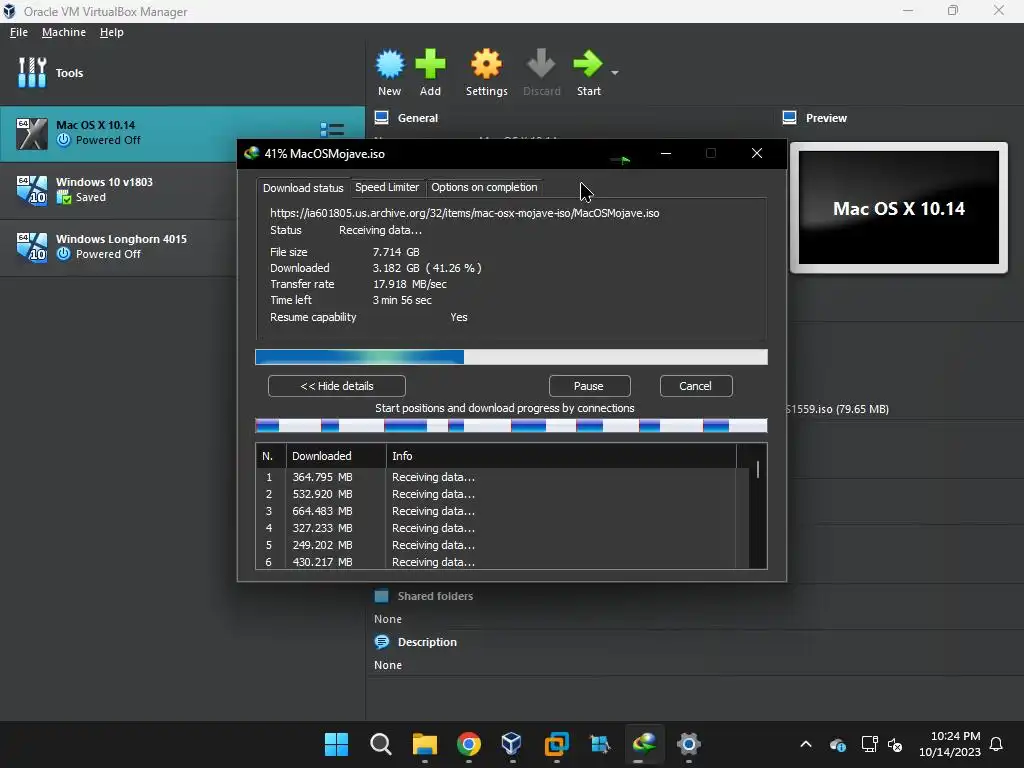Cancel the MacOSMojave.iso download
1024x768 pixels.
pos(696,386)
